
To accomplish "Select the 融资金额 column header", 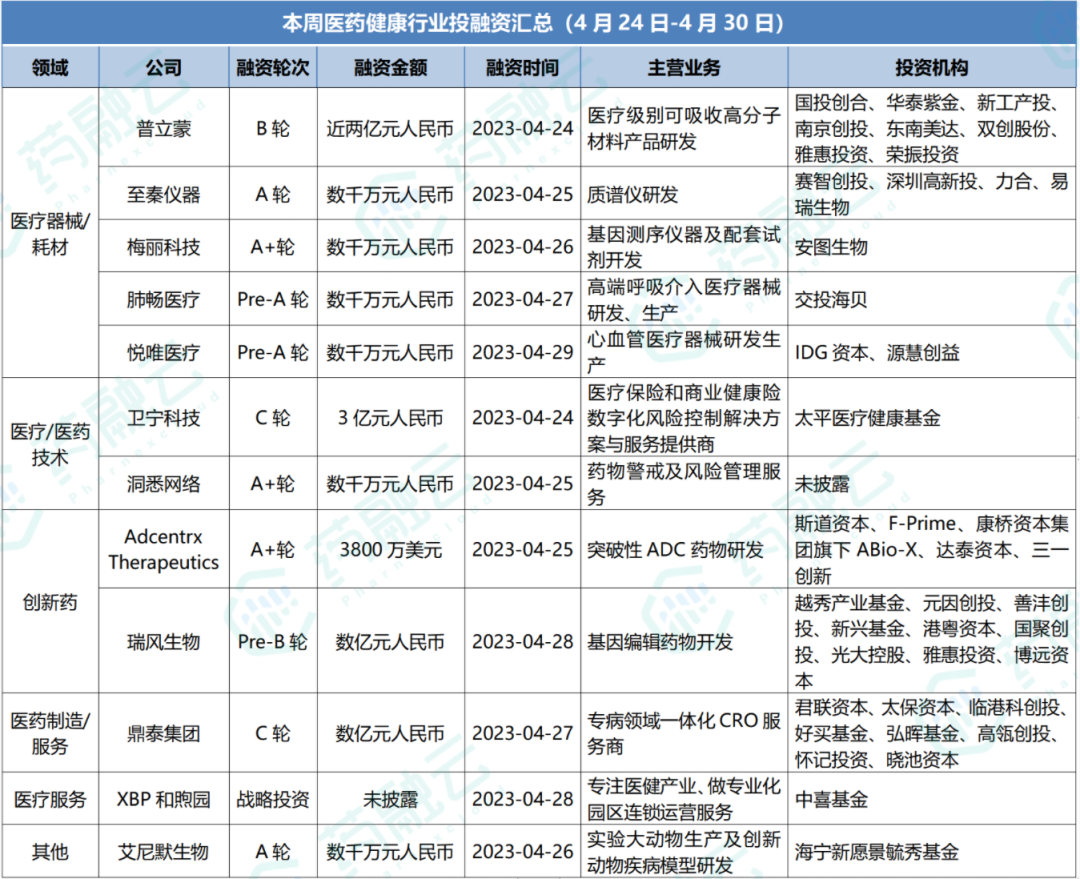I will pos(391,68).
